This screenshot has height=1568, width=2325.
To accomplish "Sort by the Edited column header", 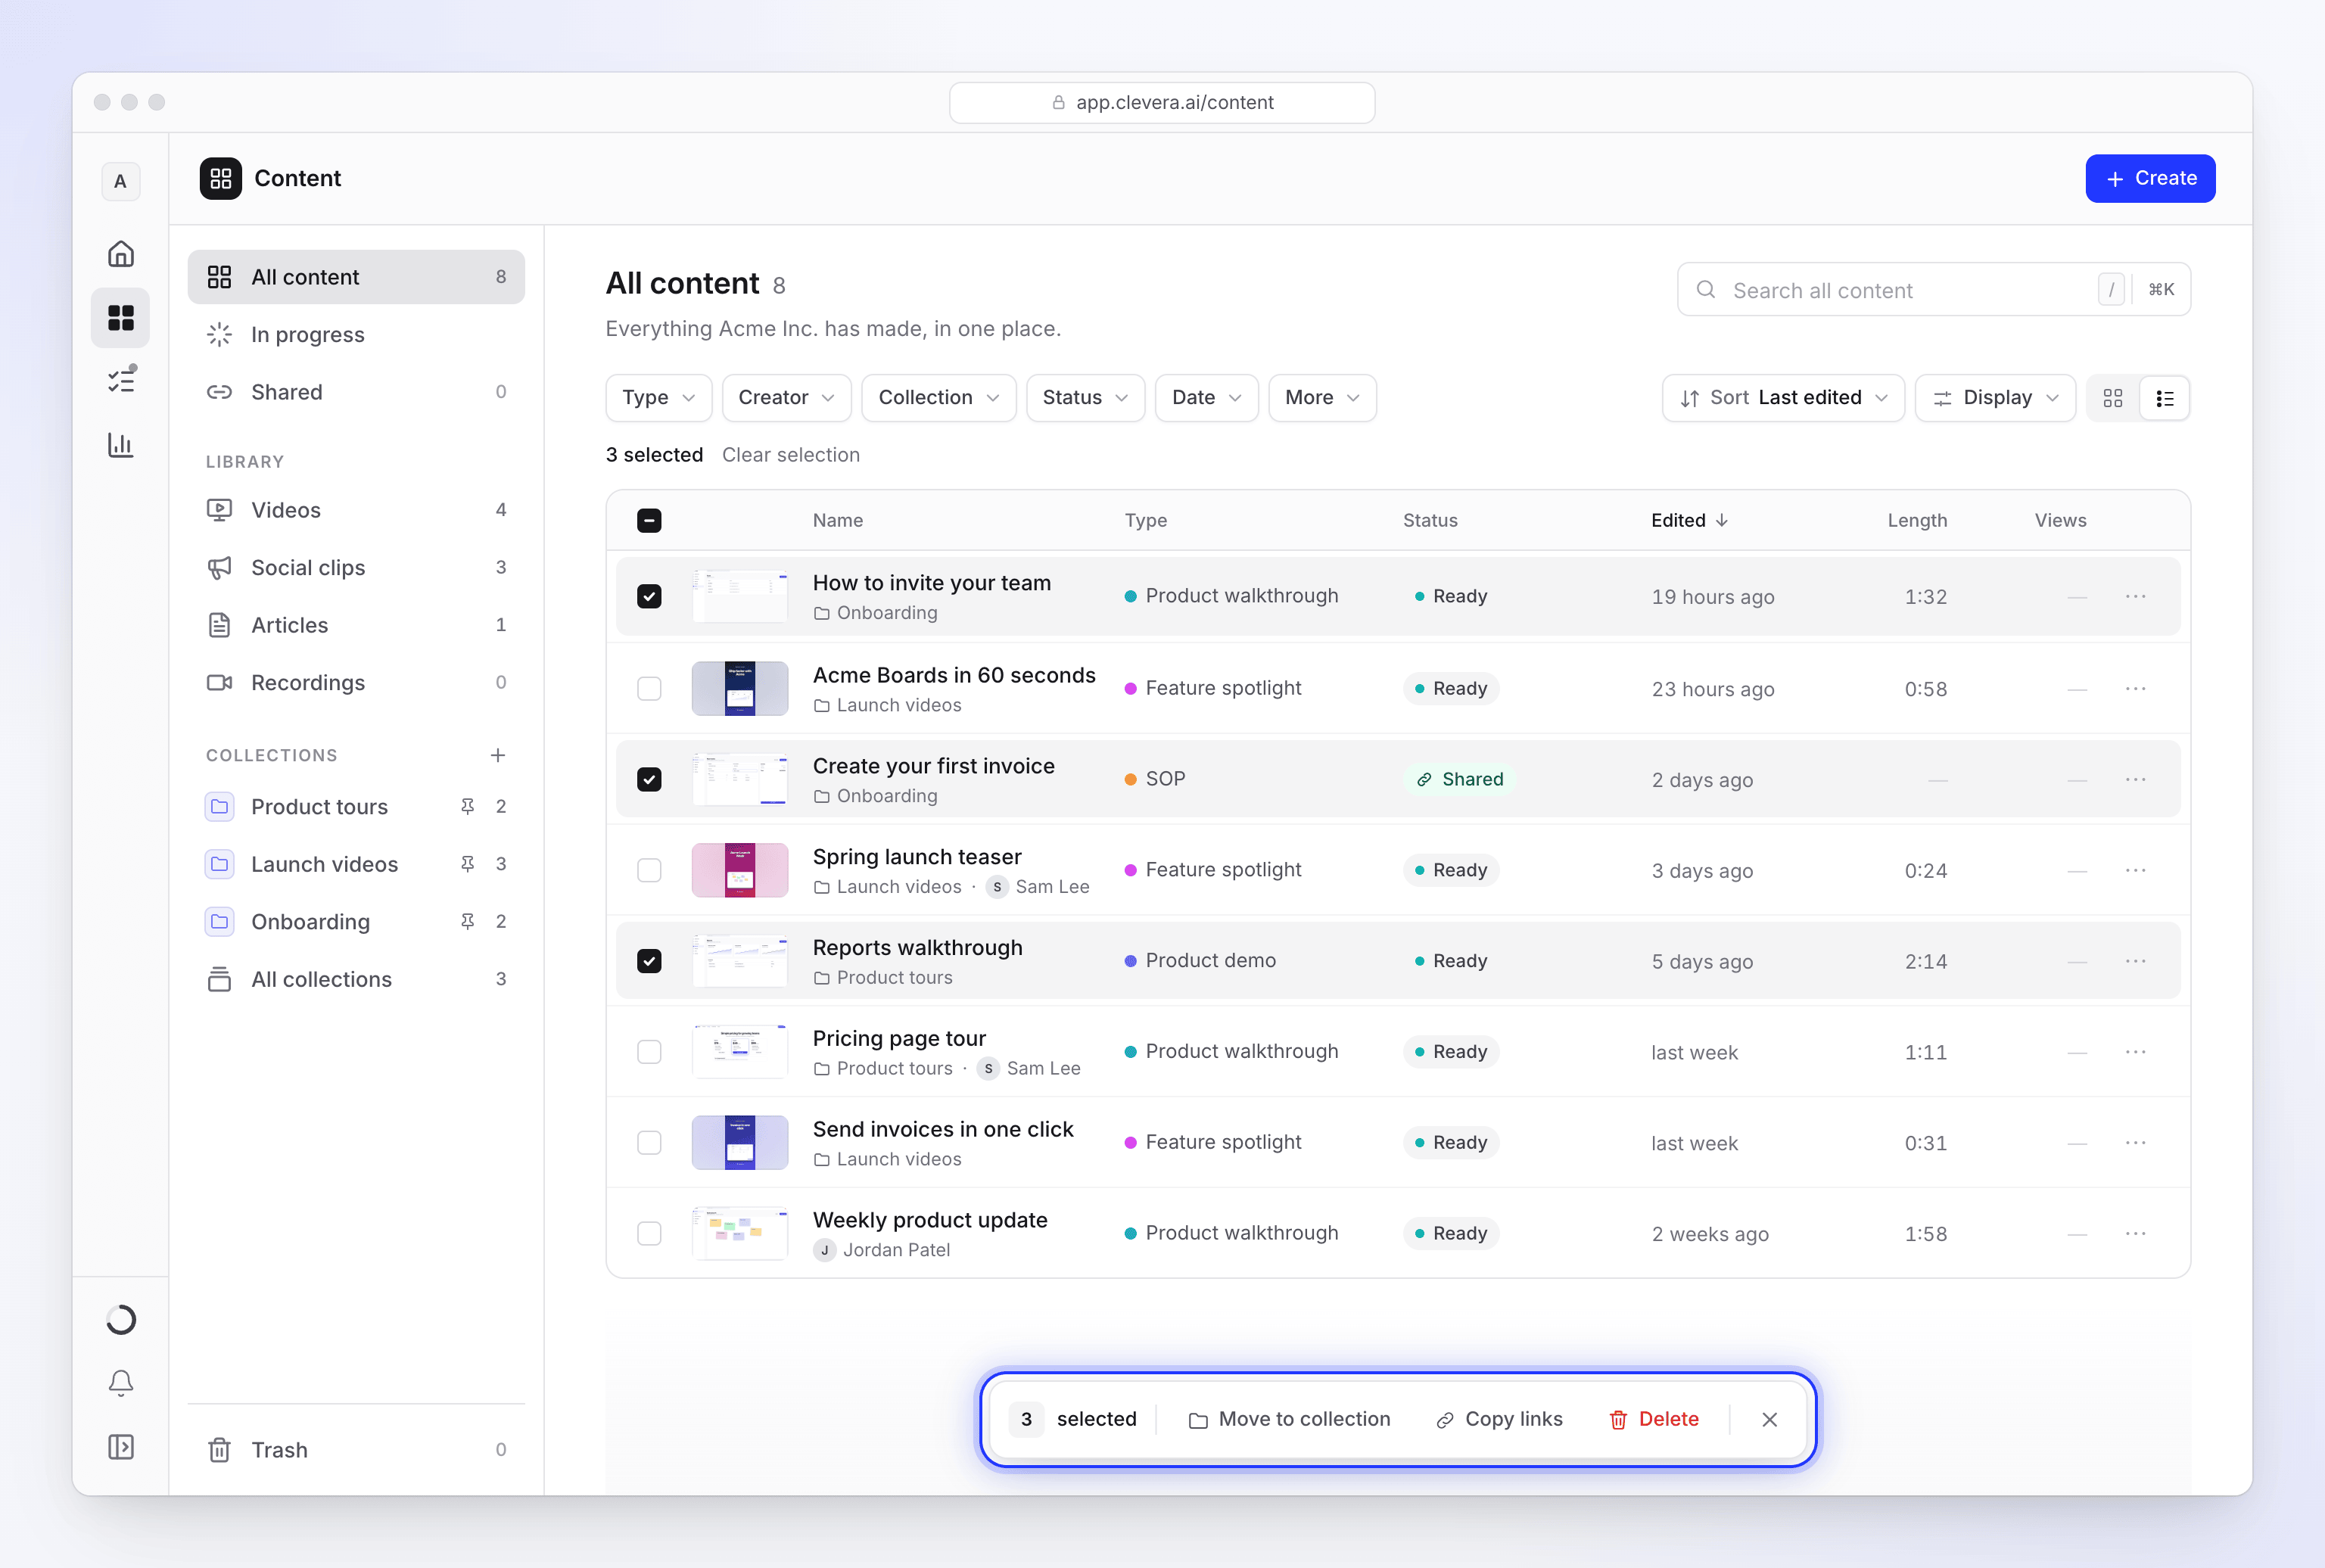I will point(1689,520).
